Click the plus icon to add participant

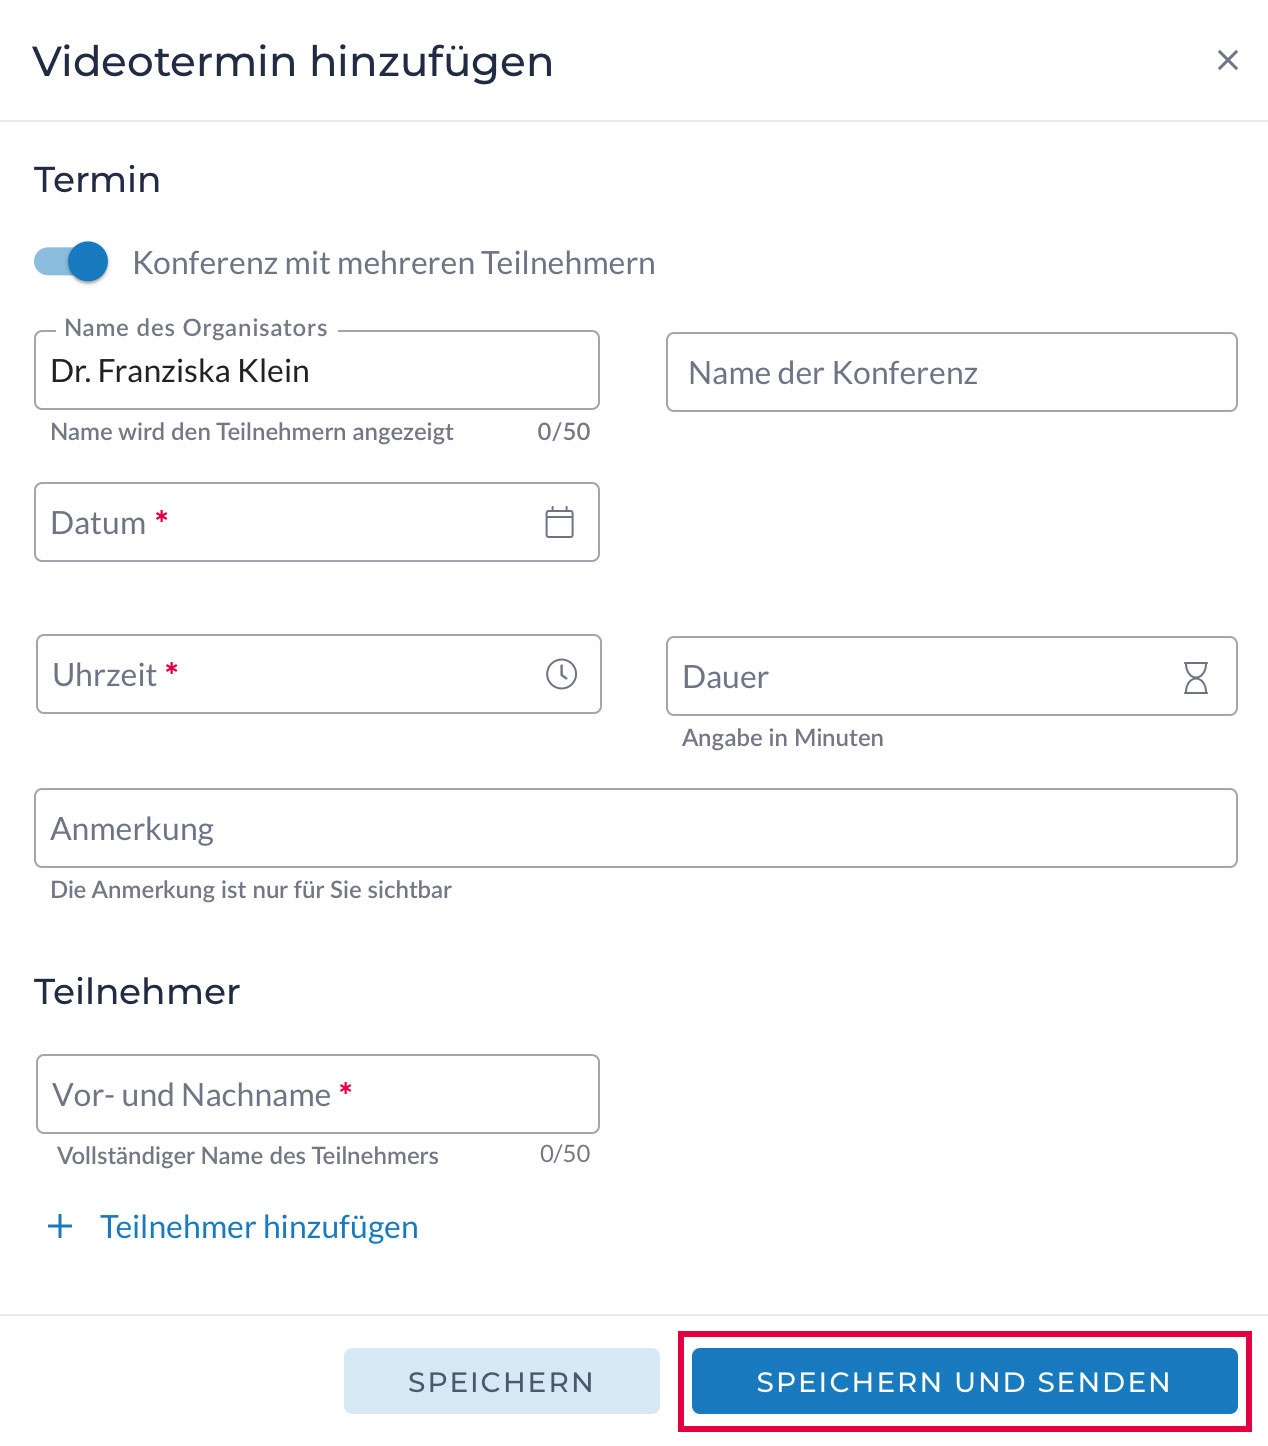[61, 1226]
